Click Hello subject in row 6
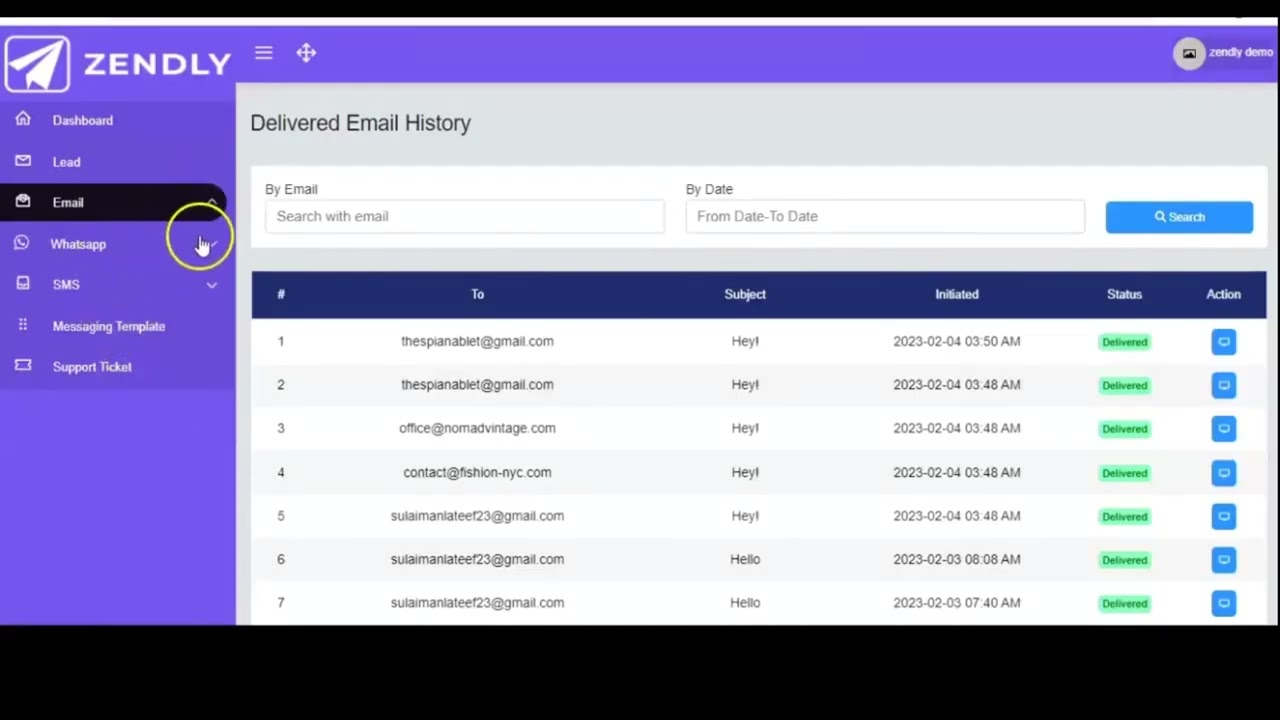Screen dimensions: 1280x720 point(745,559)
